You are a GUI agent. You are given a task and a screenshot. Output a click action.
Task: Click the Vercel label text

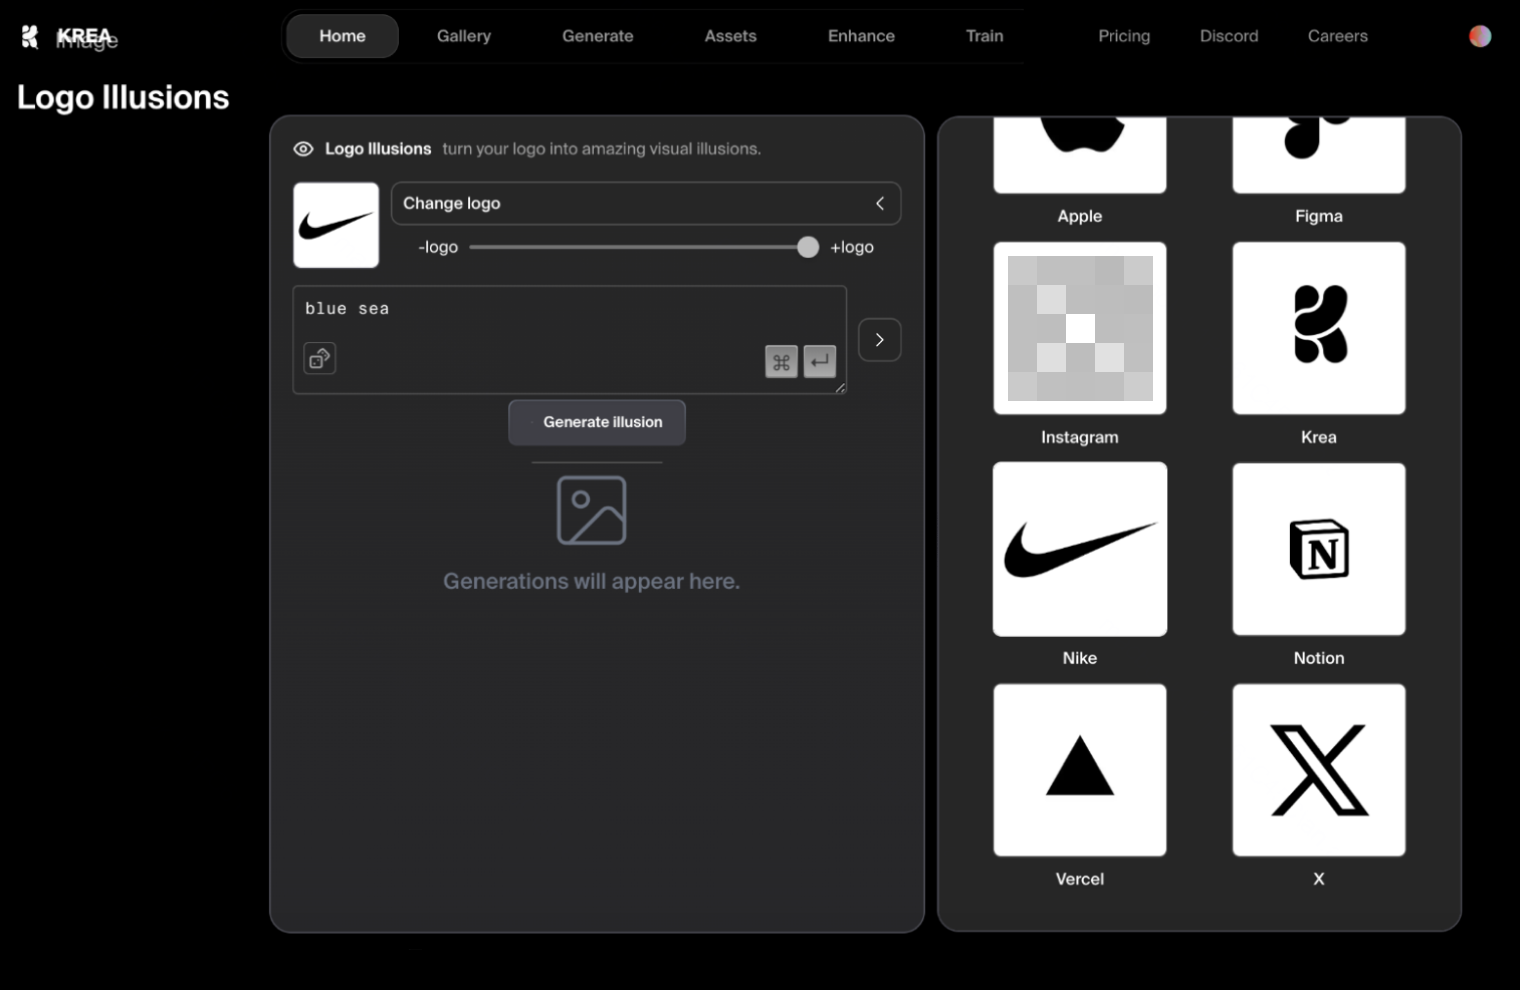[1080, 879]
